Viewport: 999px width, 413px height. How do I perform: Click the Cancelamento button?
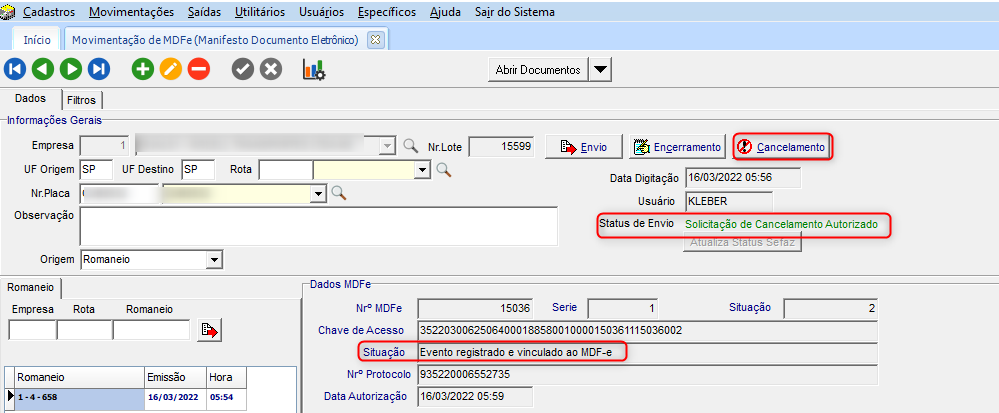(x=782, y=147)
